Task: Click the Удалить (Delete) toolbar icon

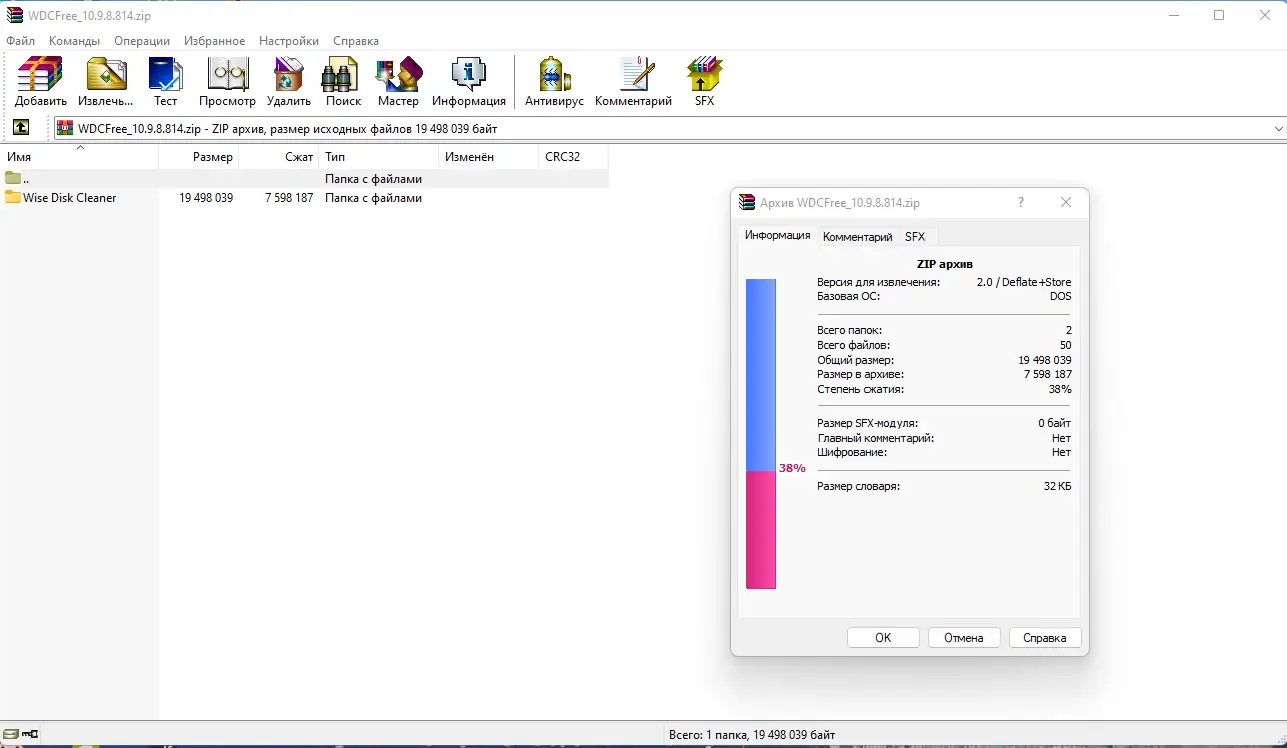Action: (288, 80)
